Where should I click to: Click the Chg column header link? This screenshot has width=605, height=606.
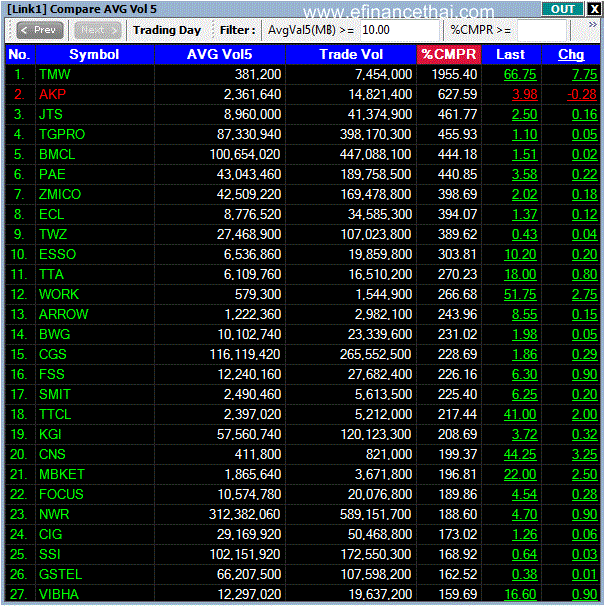tap(571, 54)
